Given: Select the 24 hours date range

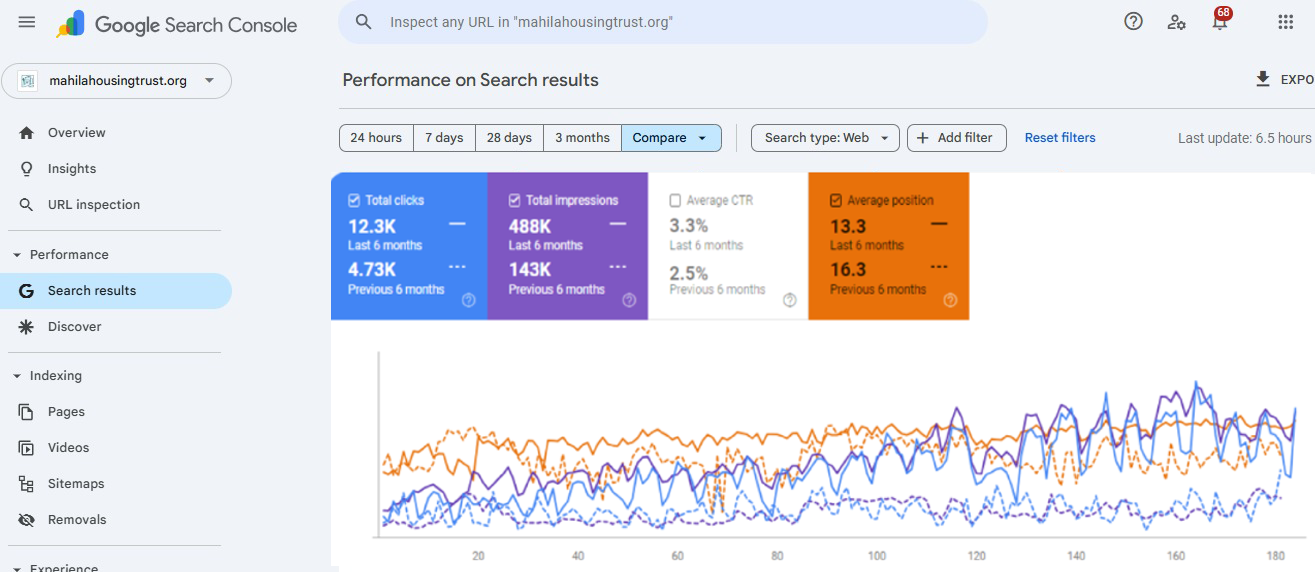Looking at the screenshot, I should 376,138.
